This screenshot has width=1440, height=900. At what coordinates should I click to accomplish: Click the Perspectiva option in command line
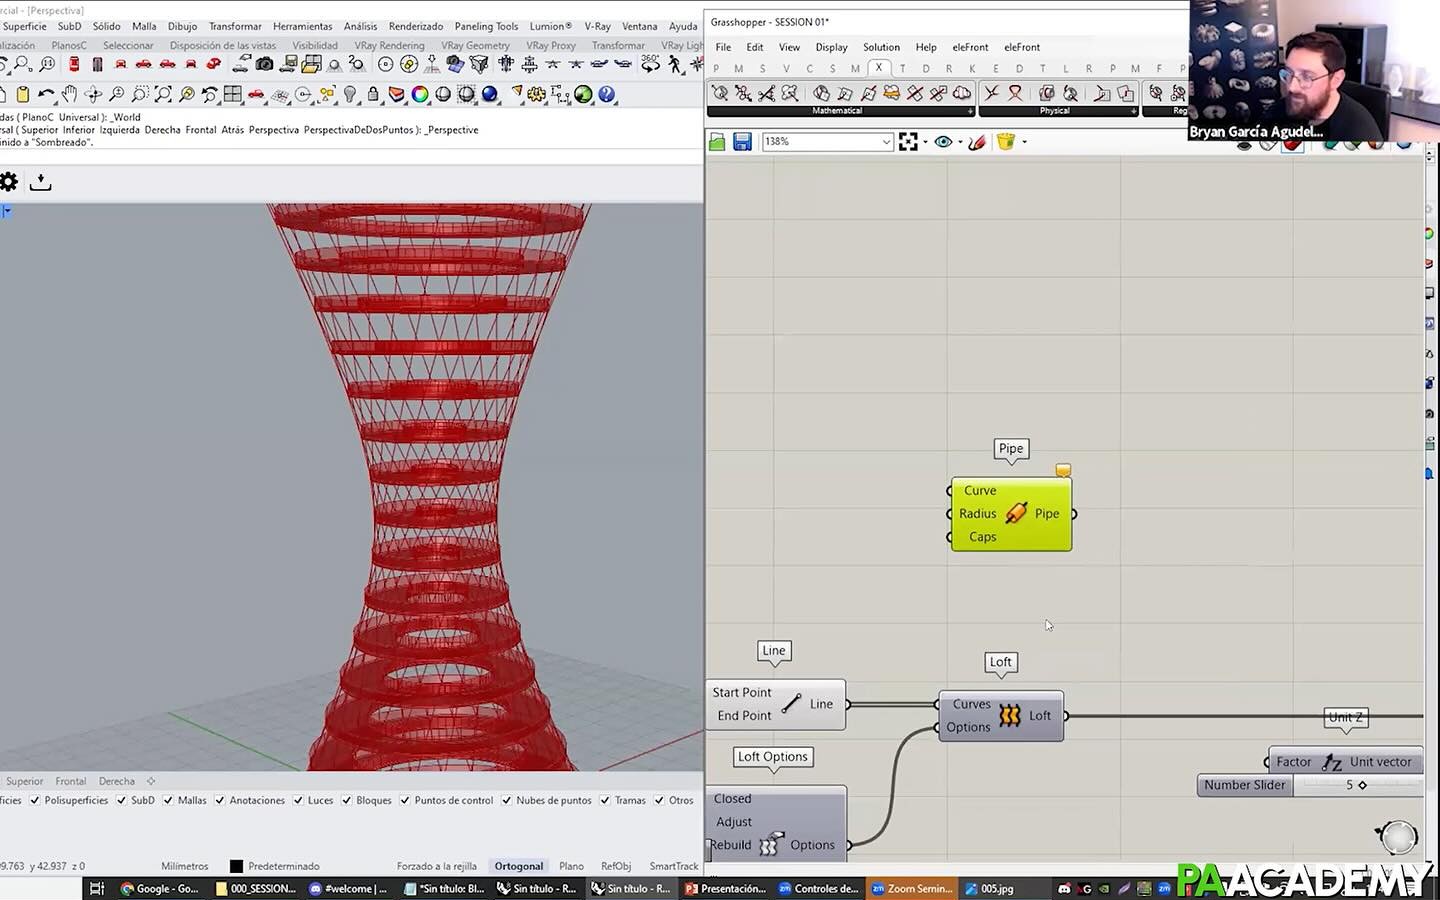[274, 130]
